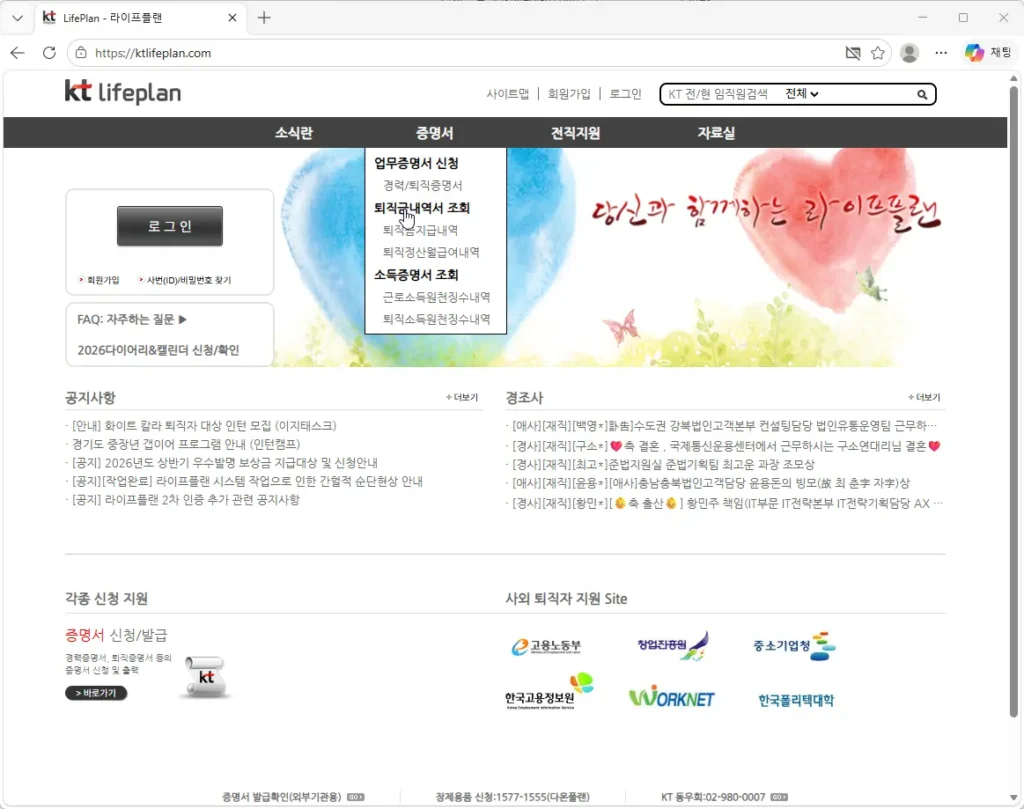
Task: Click 증명서 발급확인(외부기관용) GO button
Action: 355,797
